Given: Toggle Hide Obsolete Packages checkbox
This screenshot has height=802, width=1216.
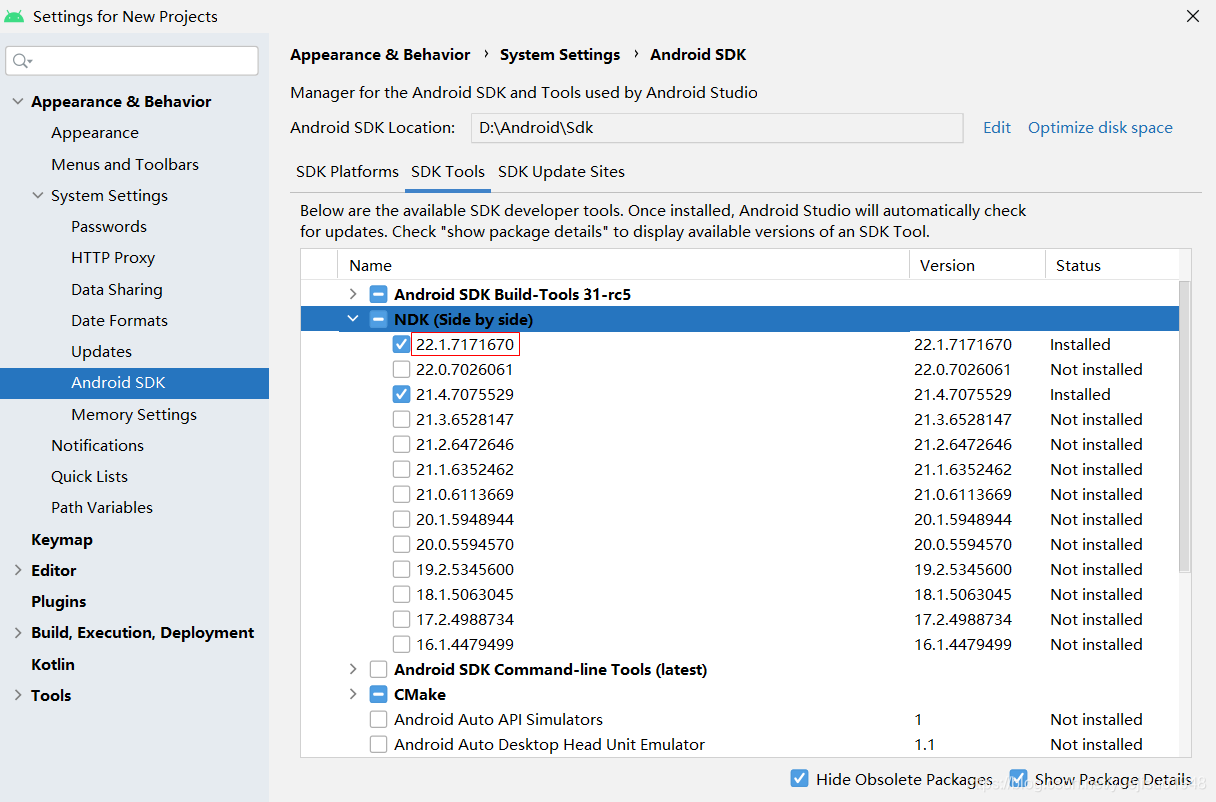Looking at the screenshot, I should click(799, 778).
